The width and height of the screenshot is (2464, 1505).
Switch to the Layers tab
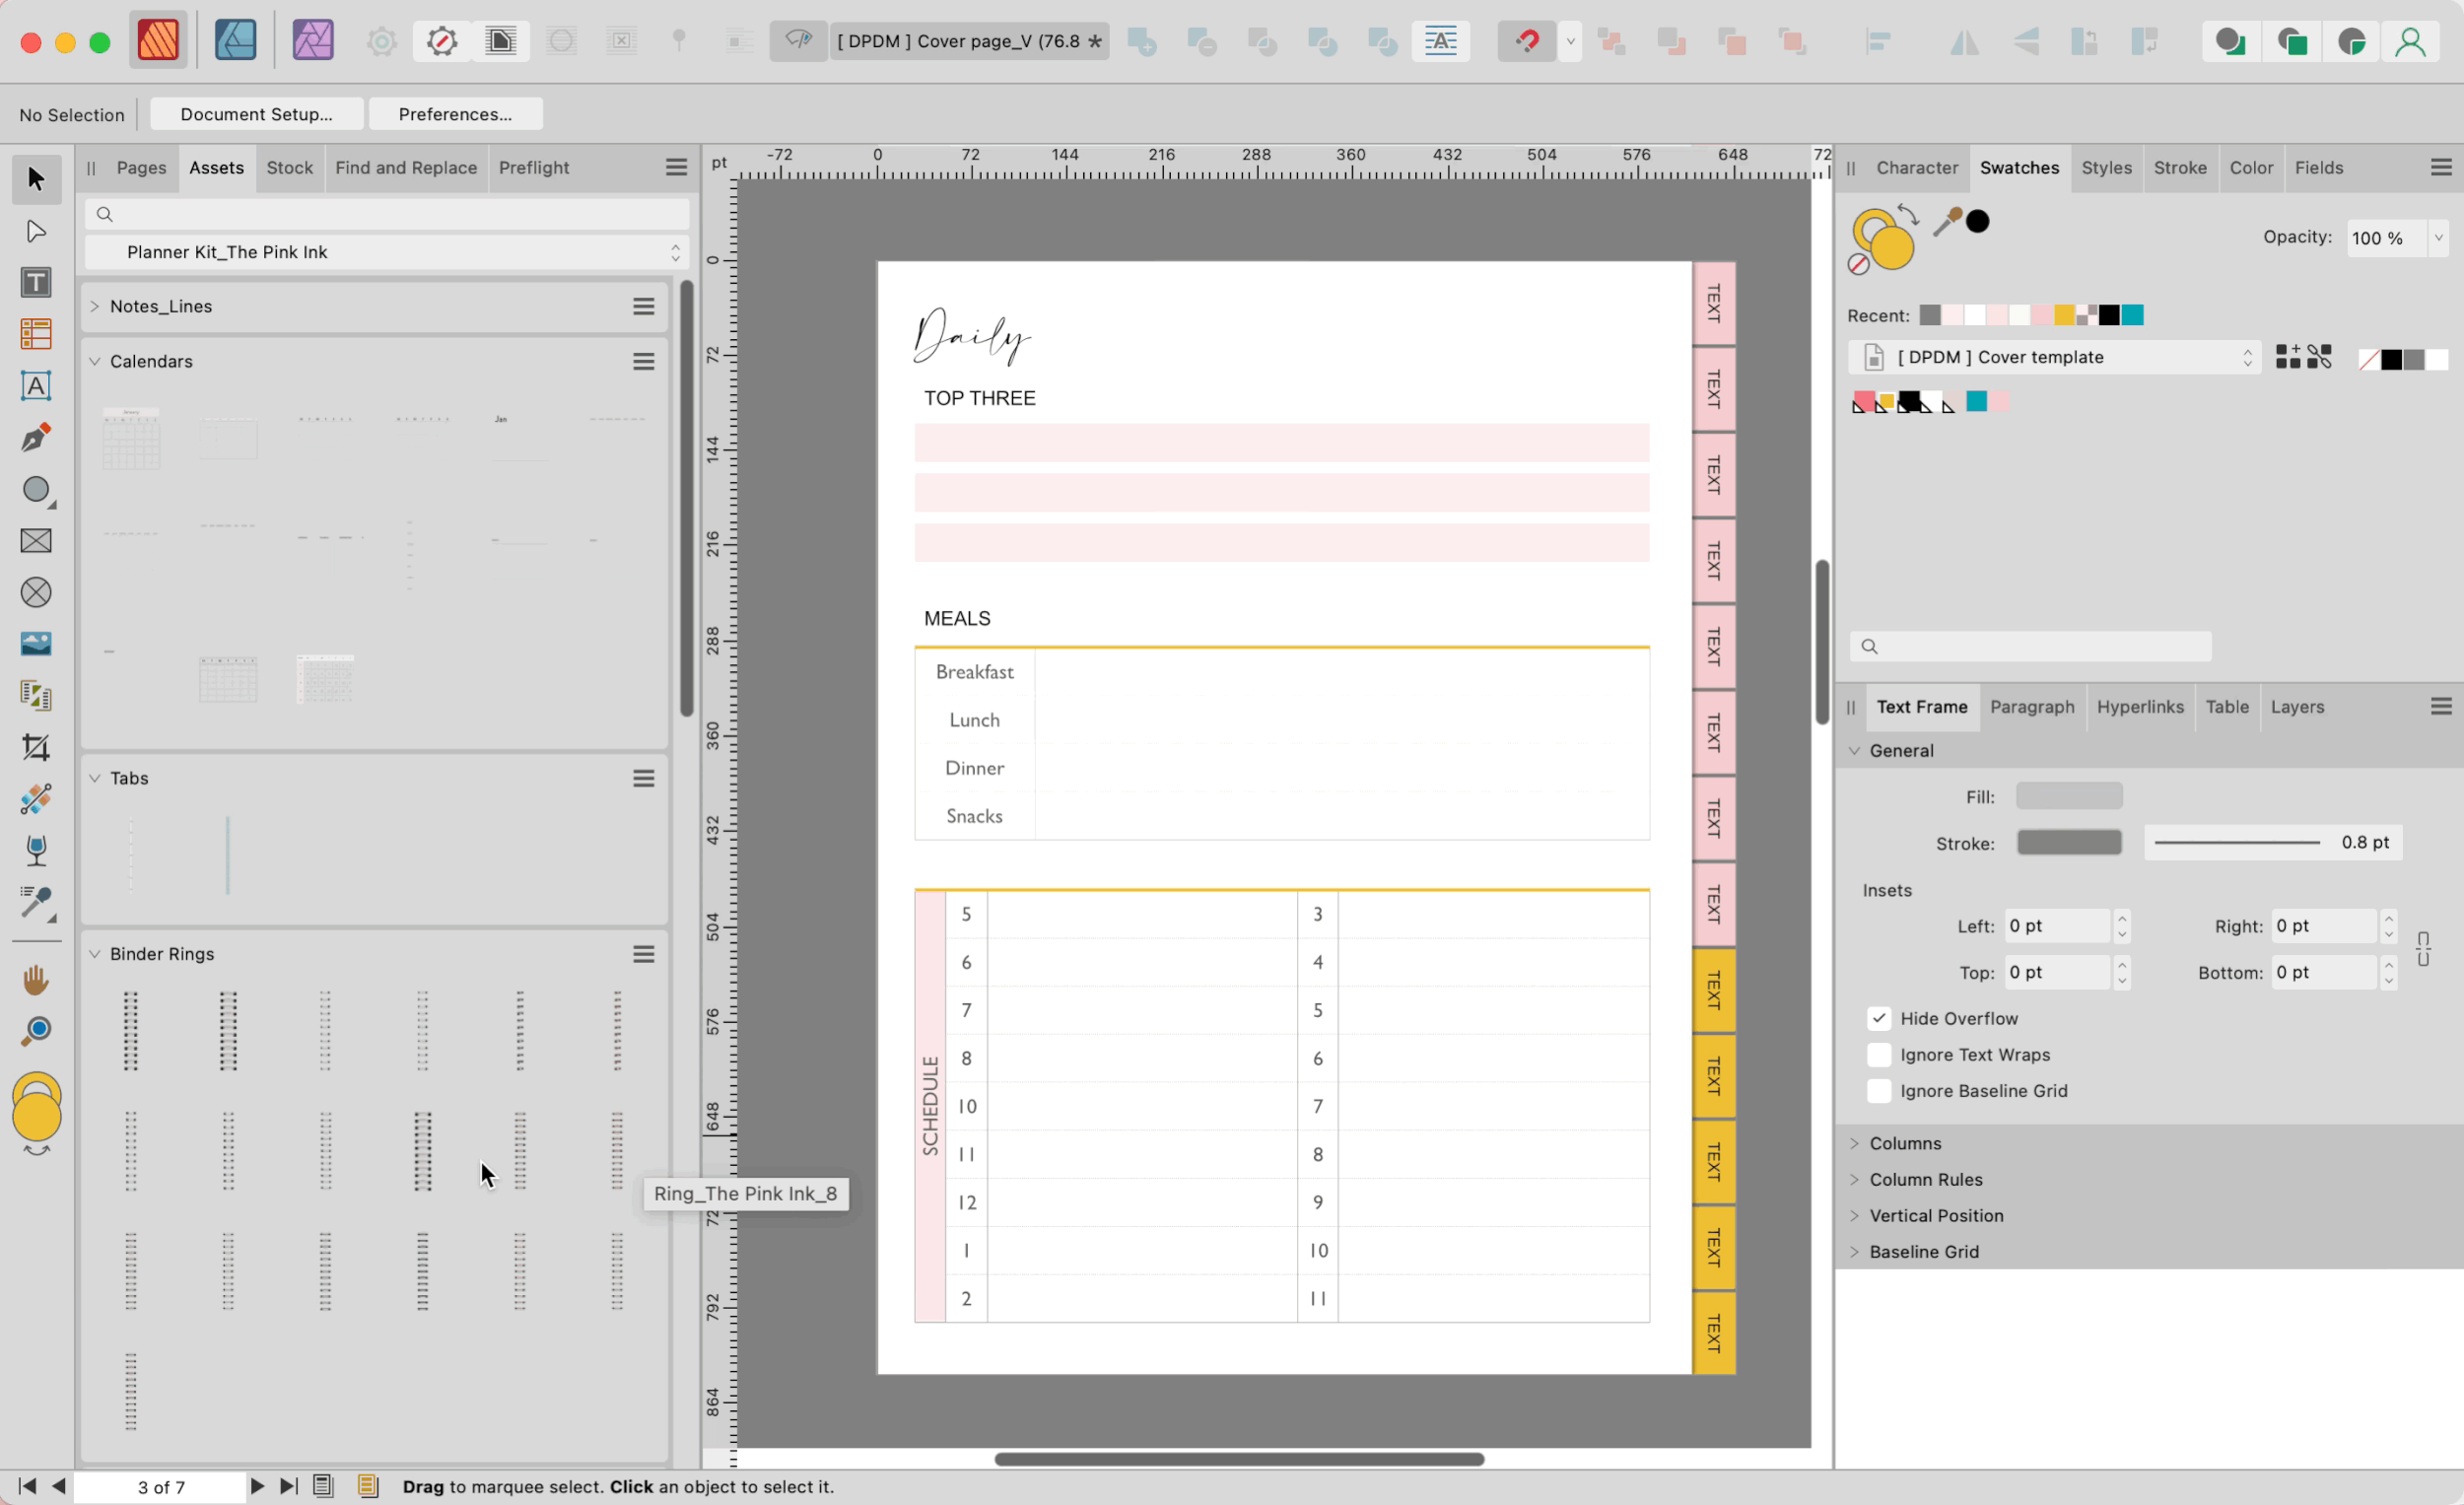click(x=2296, y=707)
